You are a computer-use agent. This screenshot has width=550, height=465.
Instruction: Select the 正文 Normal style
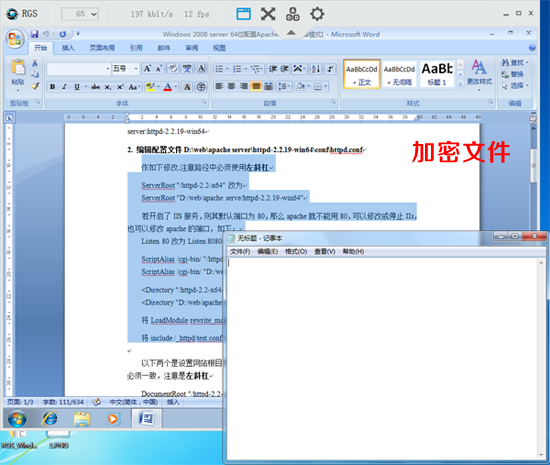pos(362,74)
